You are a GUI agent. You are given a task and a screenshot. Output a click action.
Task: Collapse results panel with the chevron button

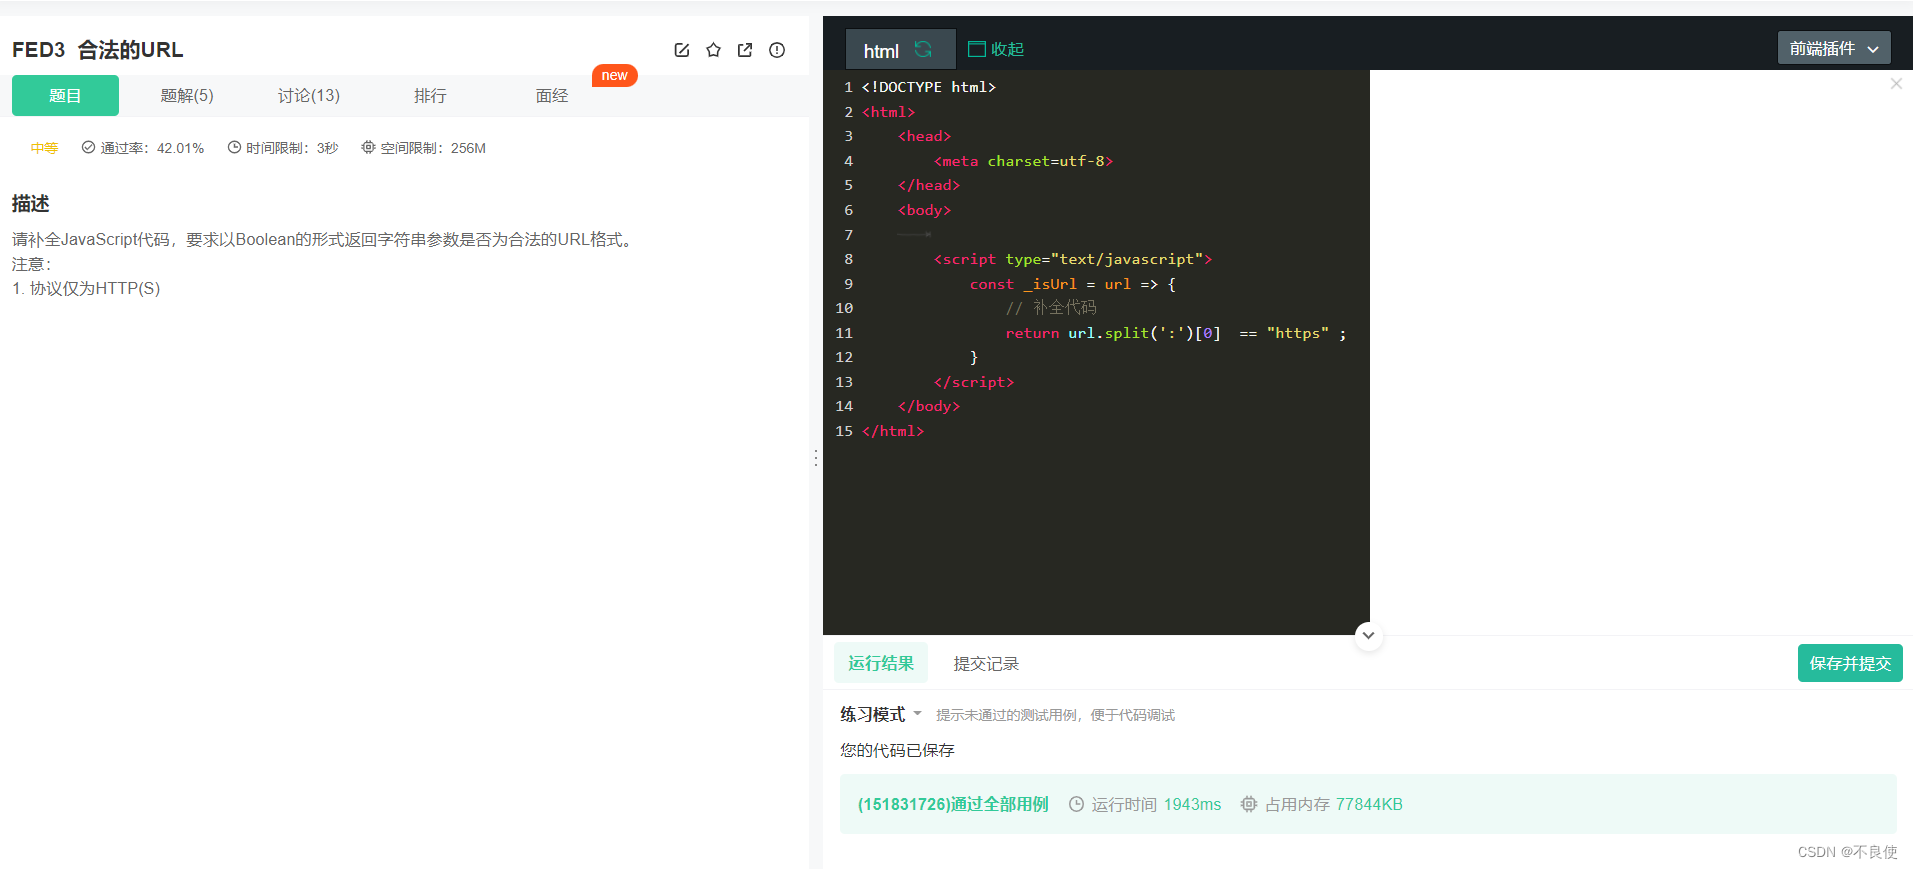tap(1368, 635)
